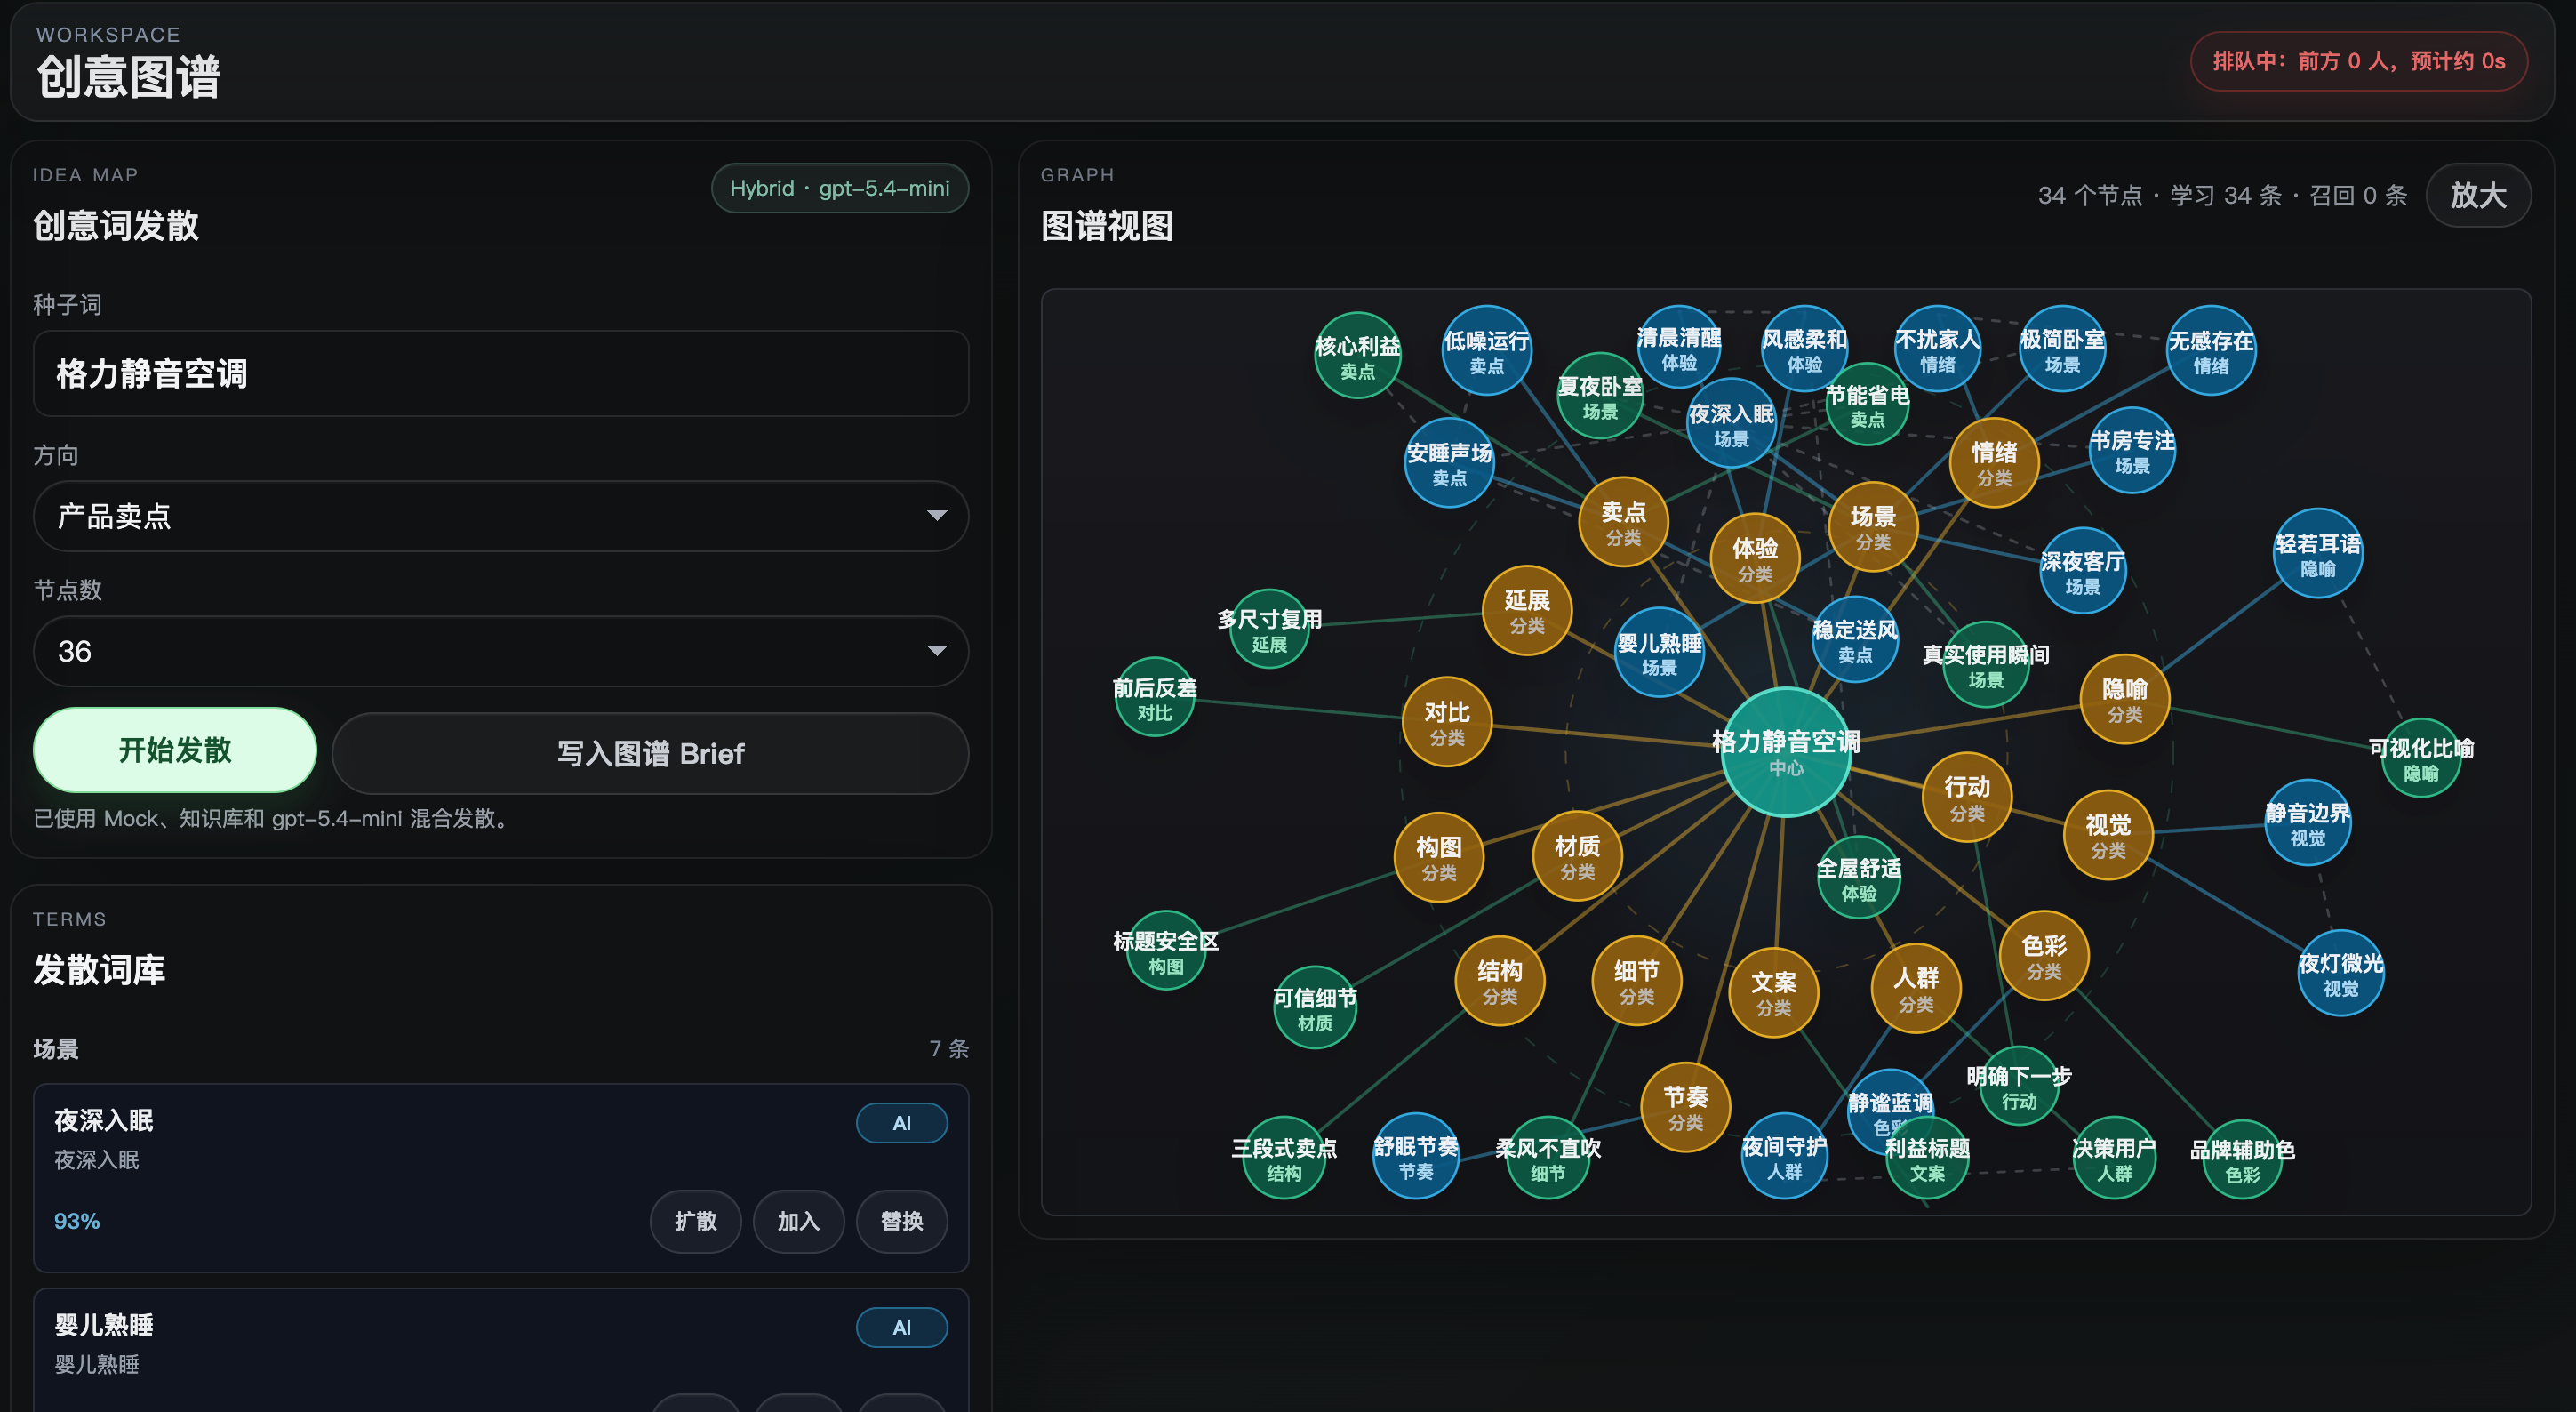
Task: Click the AI badge on the 婴儿熟睡 card
Action: click(x=901, y=1328)
